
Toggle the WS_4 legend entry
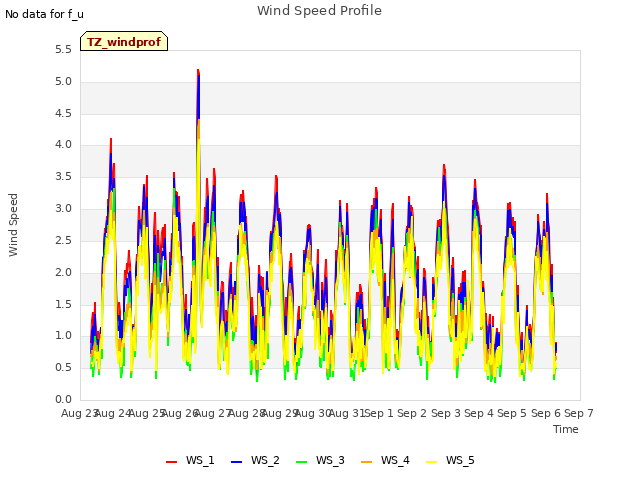pos(385,460)
